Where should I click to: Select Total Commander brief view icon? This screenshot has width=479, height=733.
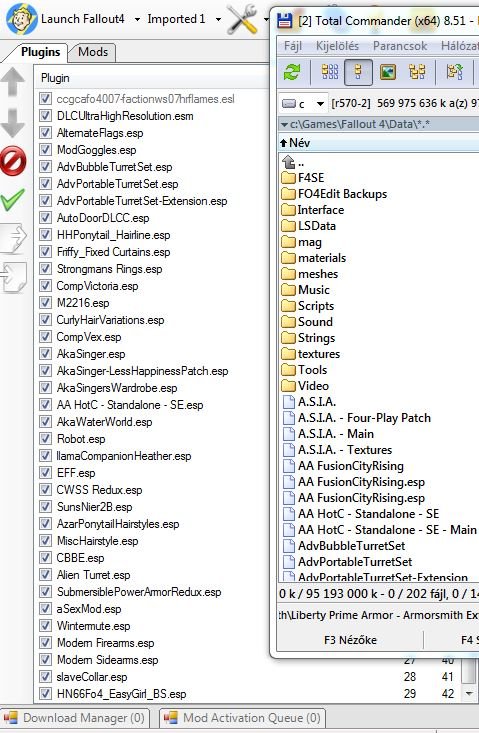click(x=330, y=72)
